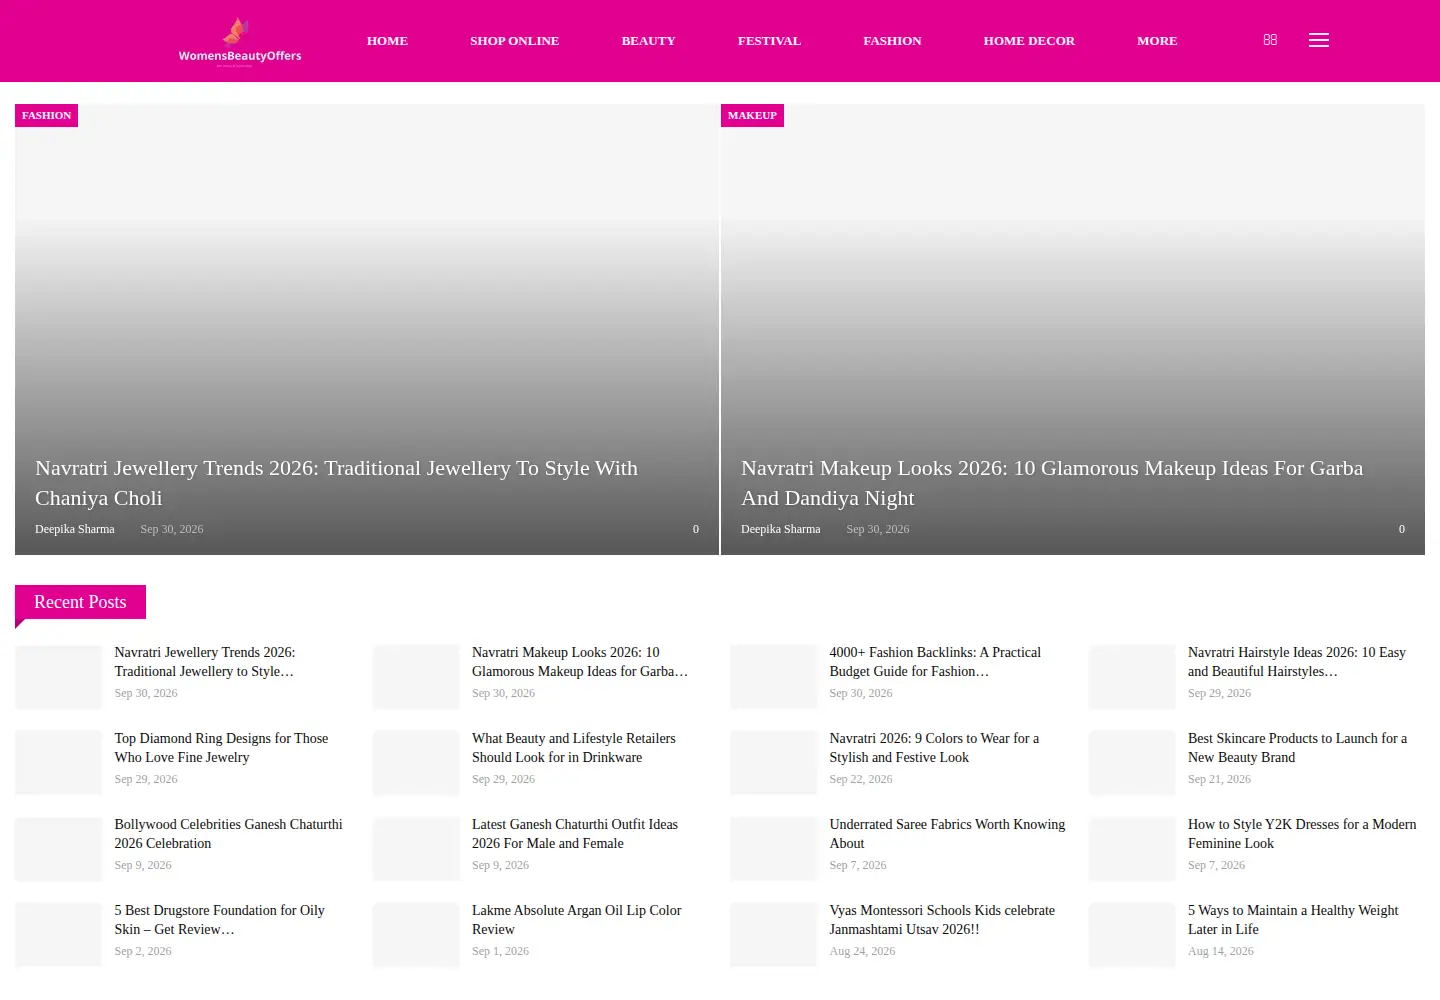Open thumbnail for Top Diamond Ring Designs post

pos(58,762)
